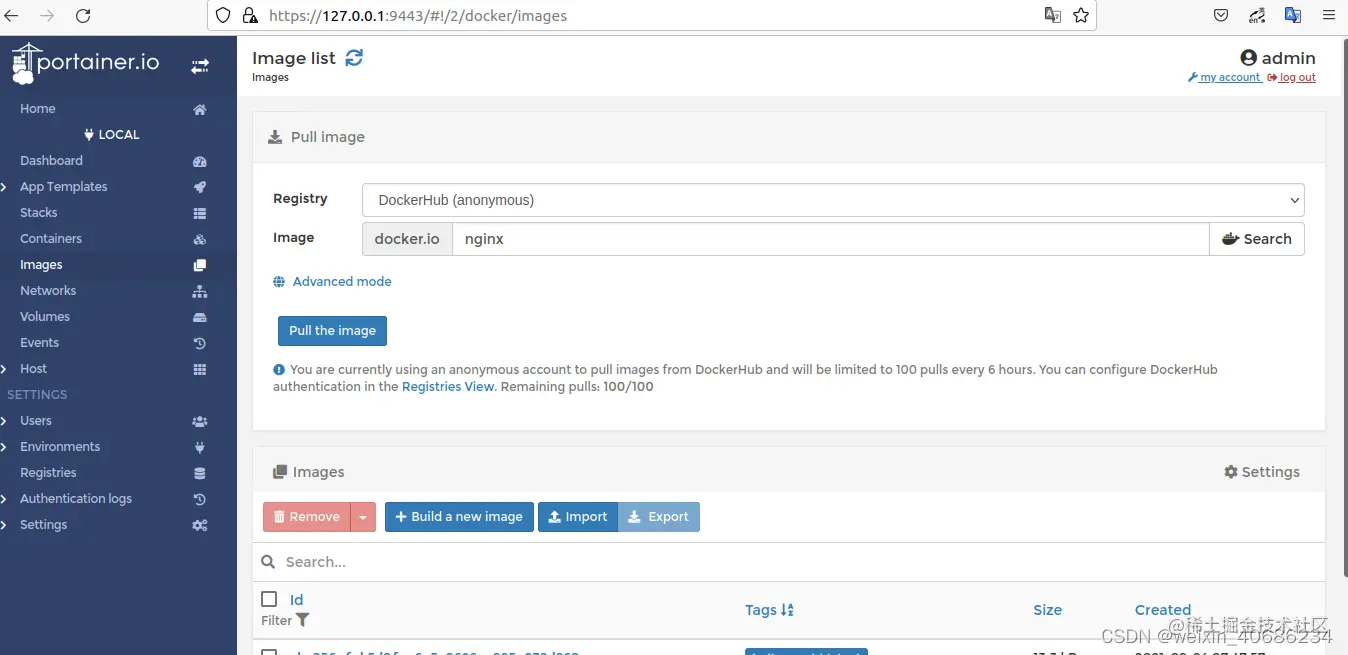
Task: Open the my account link
Action: [x=1224, y=78]
